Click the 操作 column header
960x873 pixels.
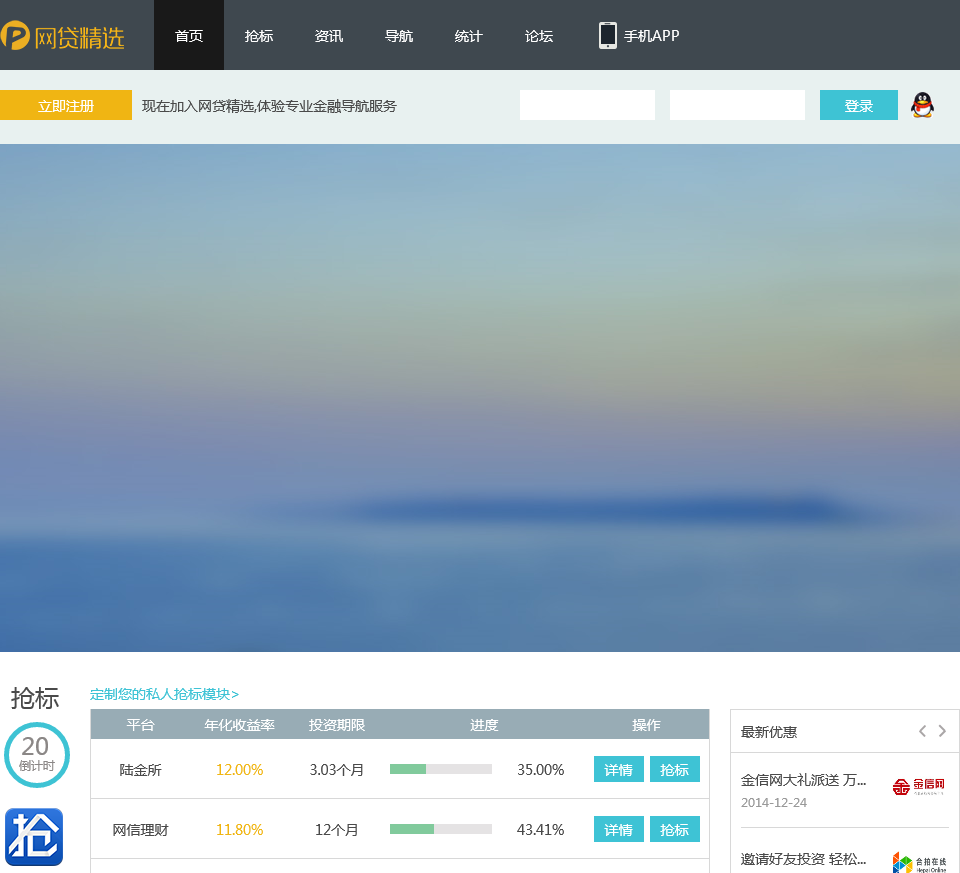pyautogui.click(x=647, y=725)
